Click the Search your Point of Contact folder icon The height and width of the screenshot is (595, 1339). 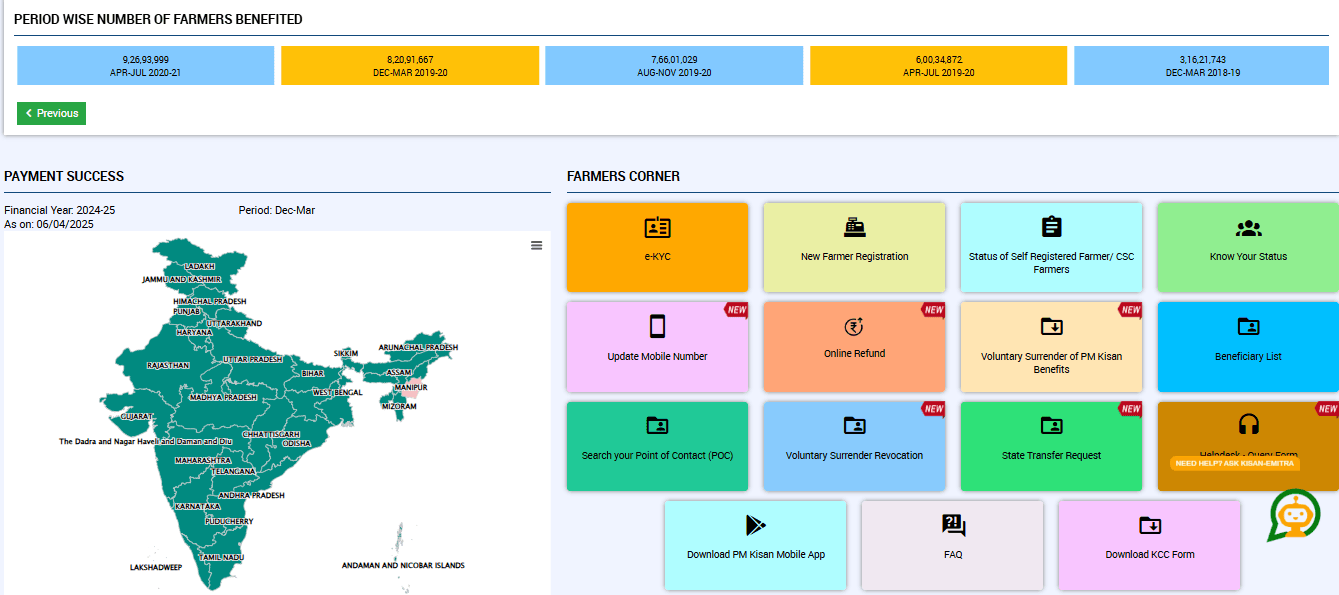point(657,426)
